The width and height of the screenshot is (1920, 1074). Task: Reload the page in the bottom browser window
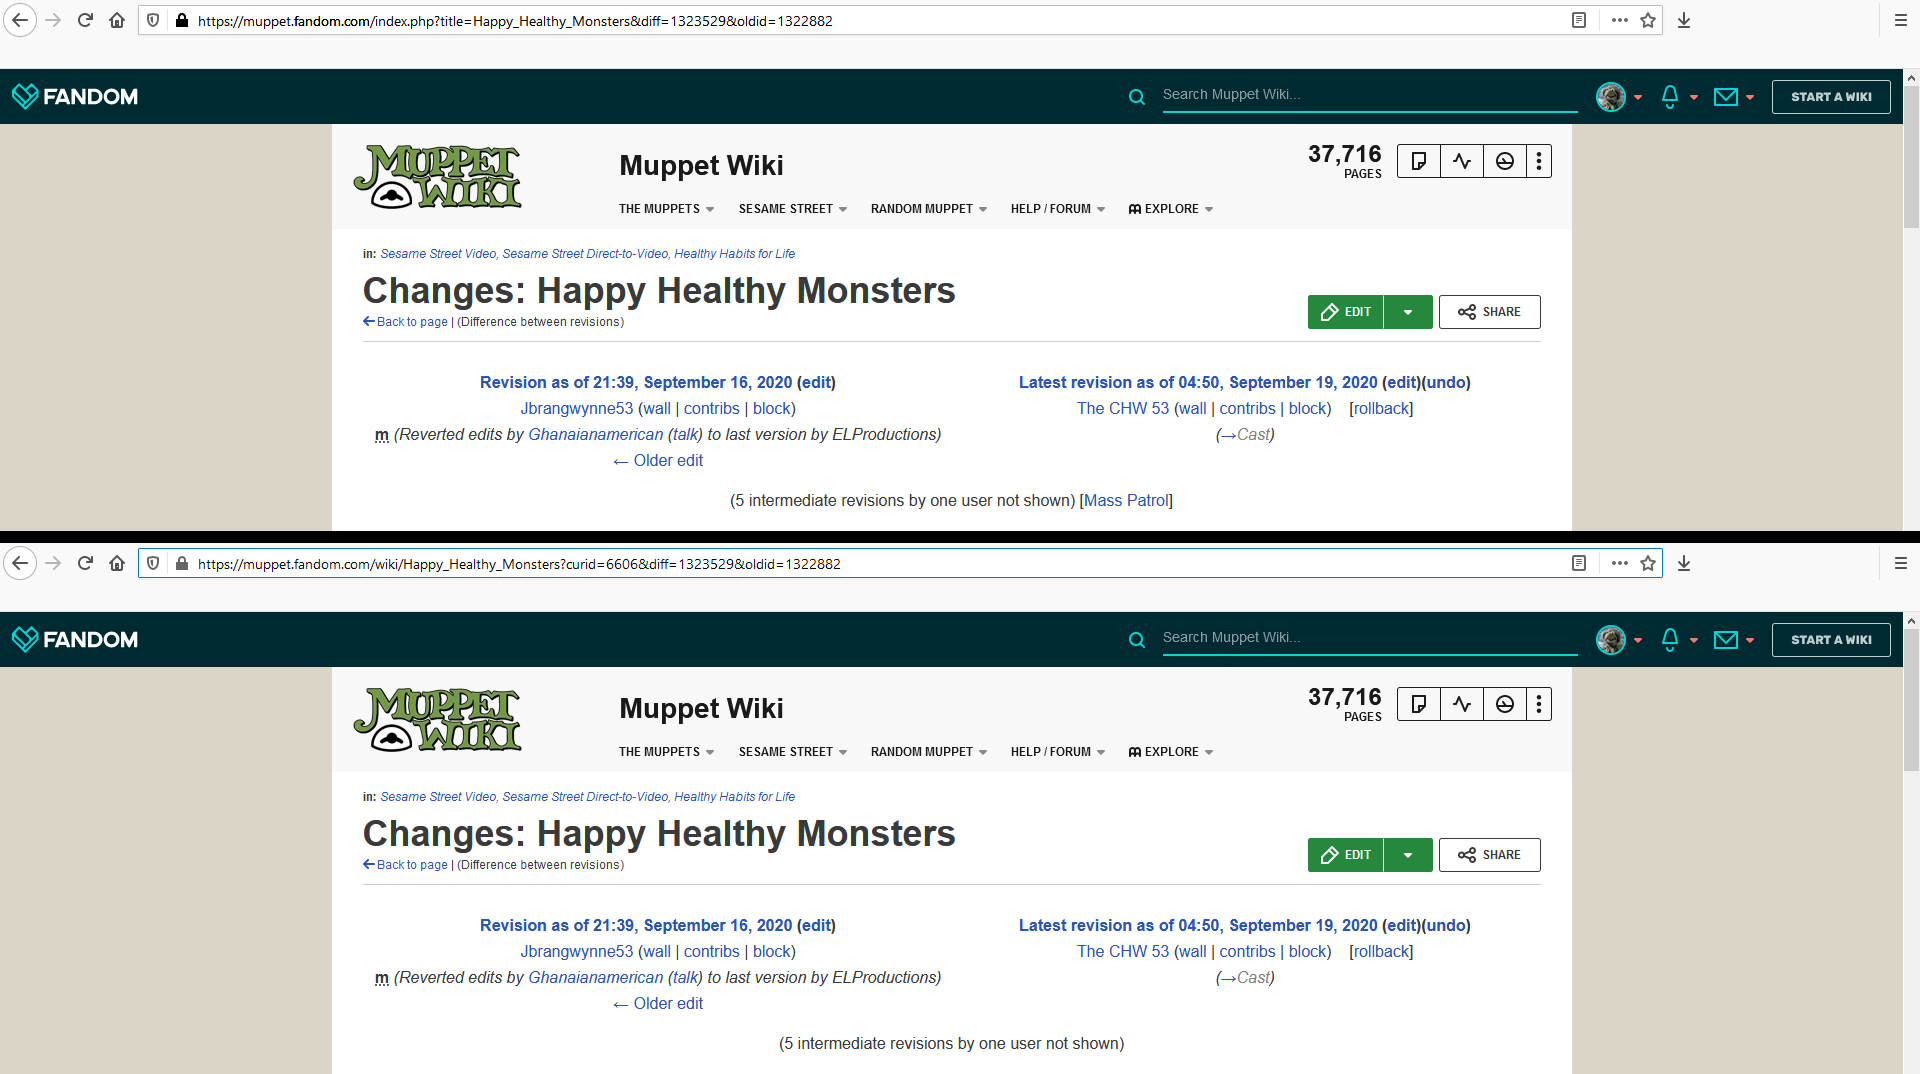tap(85, 563)
